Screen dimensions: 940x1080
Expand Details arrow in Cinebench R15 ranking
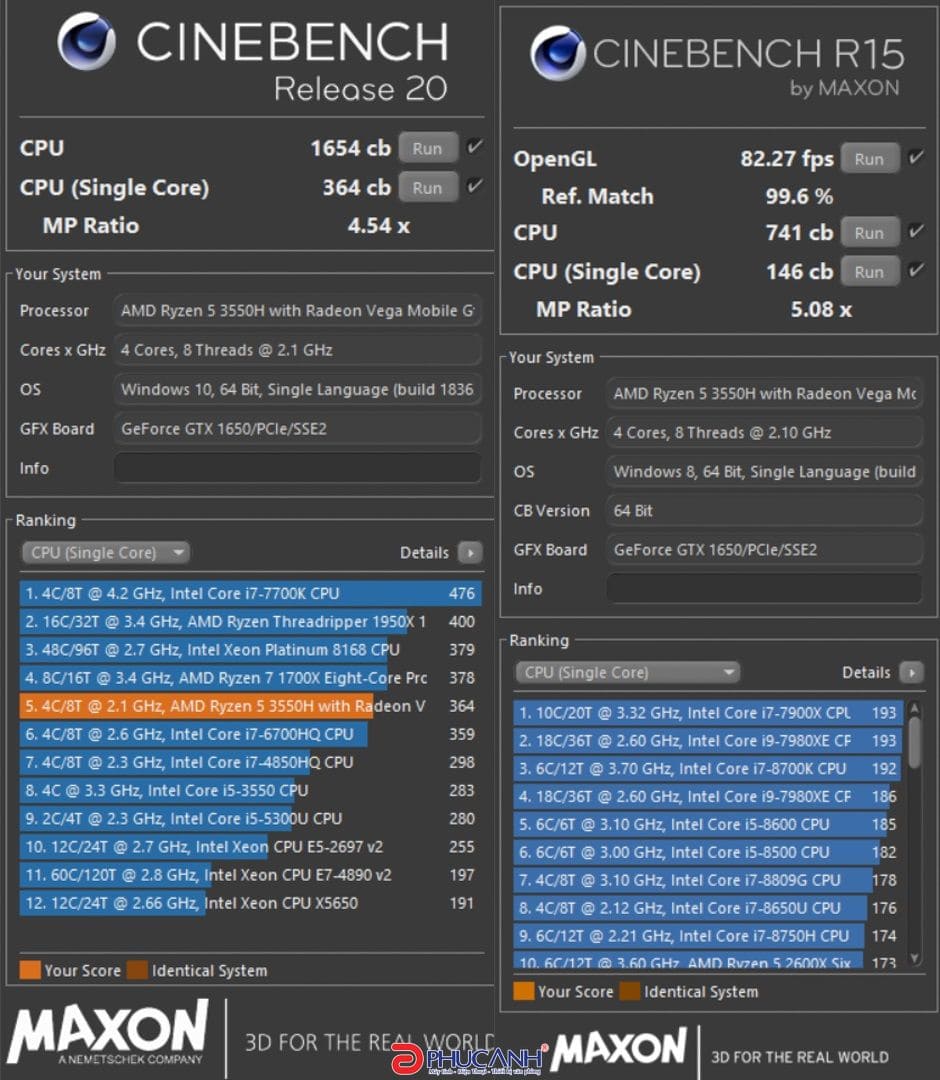click(x=912, y=672)
